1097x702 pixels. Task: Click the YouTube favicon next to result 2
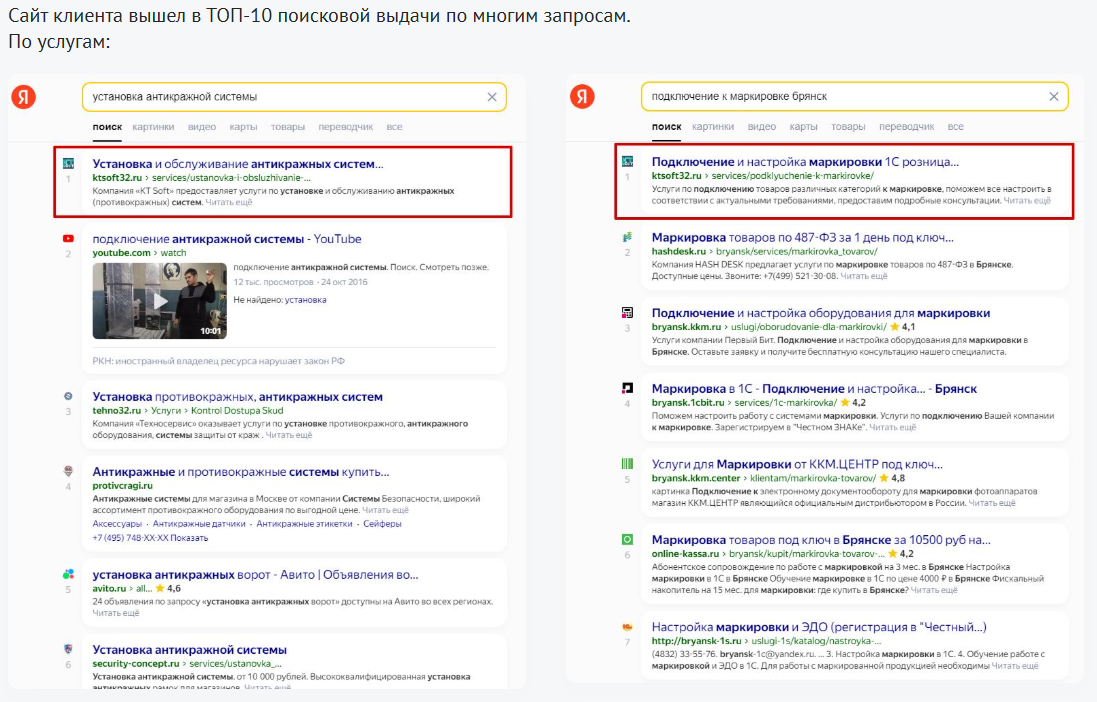(x=68, y=239)
